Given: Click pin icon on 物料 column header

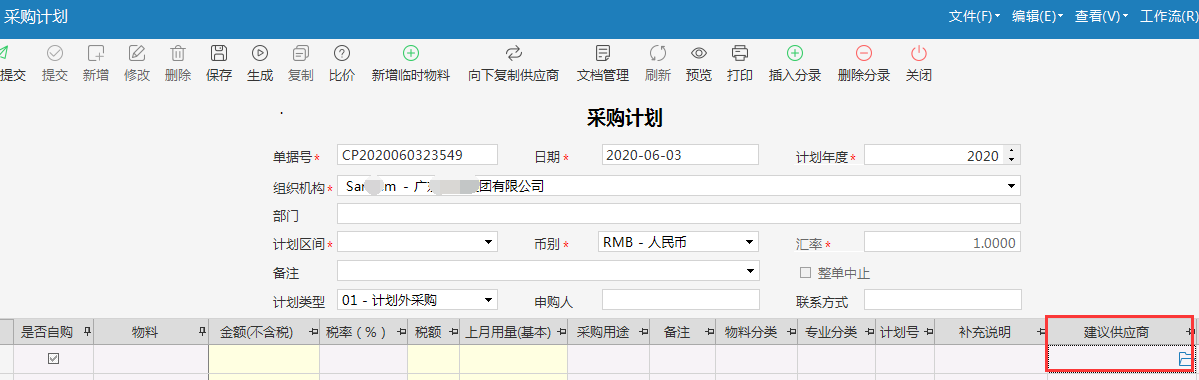Looking at the screenshot, I should [x=202, y=332].
